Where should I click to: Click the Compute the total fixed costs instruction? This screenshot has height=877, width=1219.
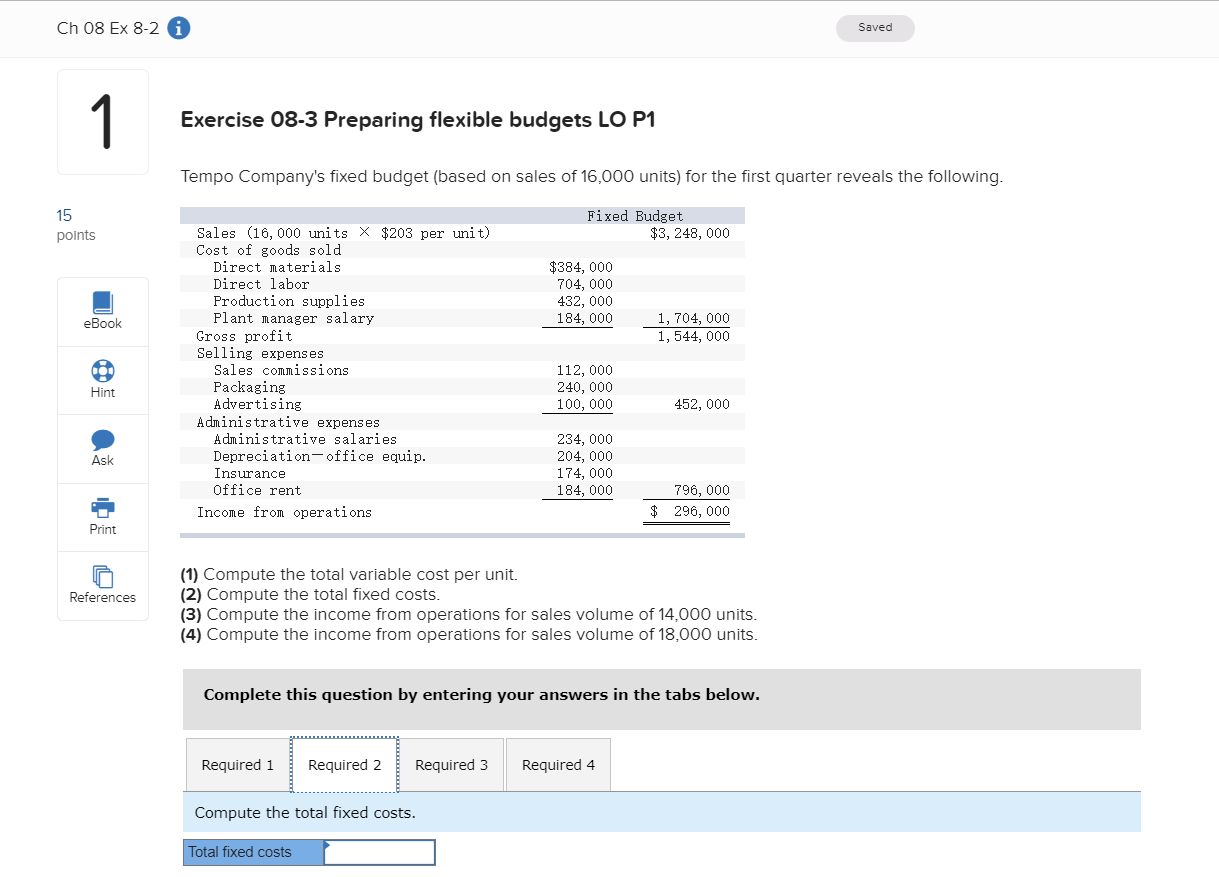305,812
